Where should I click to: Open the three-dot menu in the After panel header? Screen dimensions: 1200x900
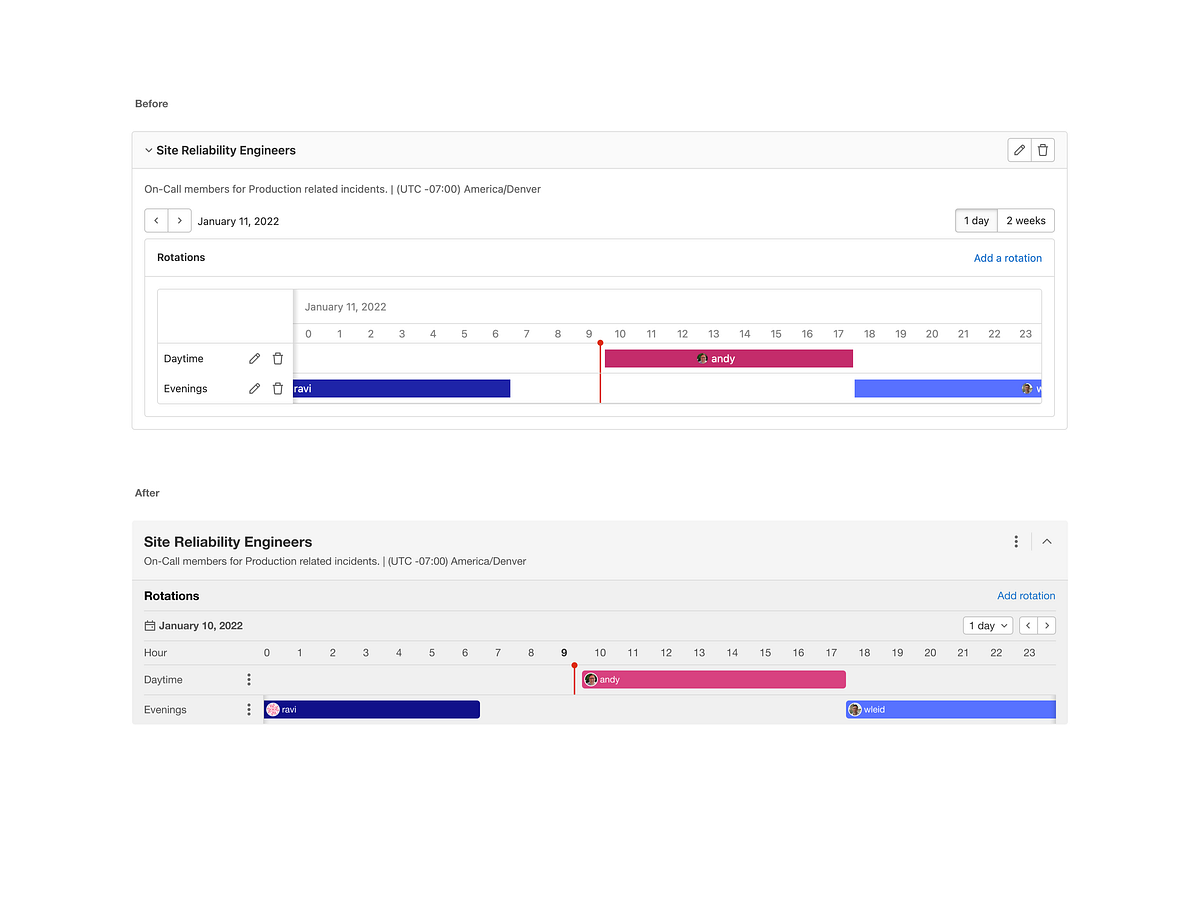tap(1016, 541)
